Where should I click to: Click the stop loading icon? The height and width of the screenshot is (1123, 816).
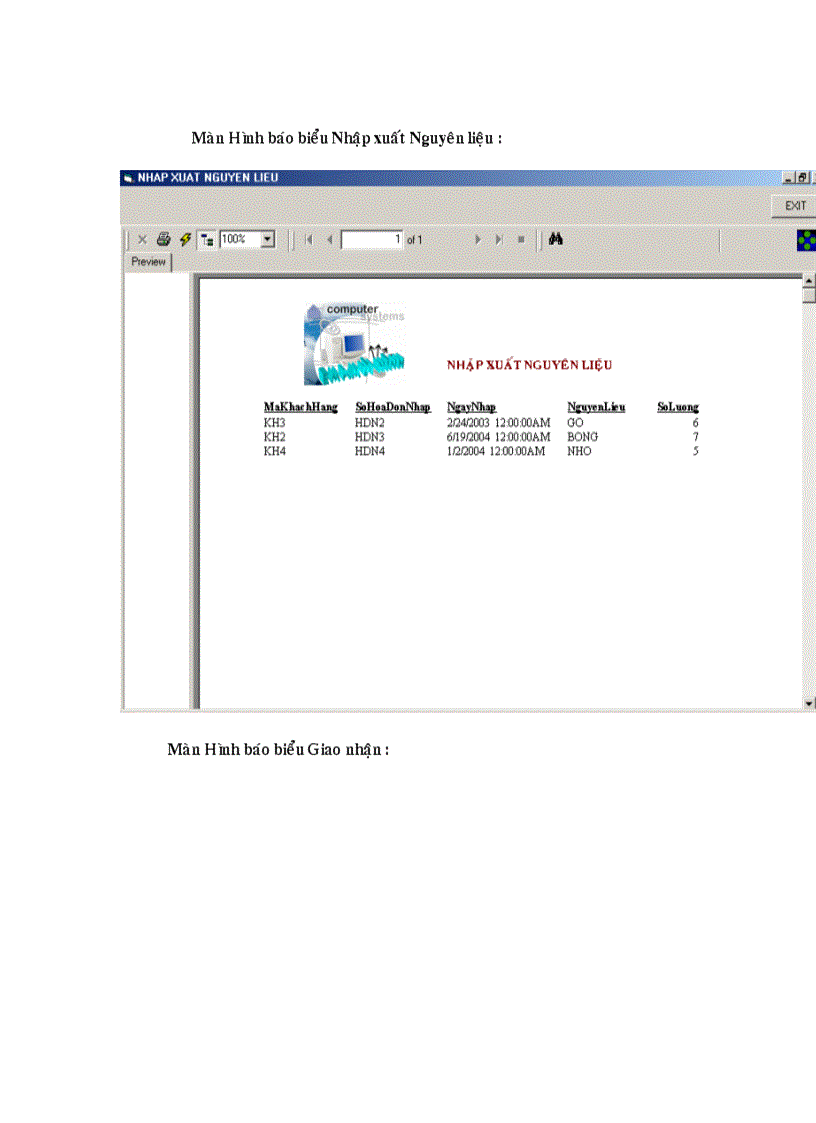coord(521,239)
